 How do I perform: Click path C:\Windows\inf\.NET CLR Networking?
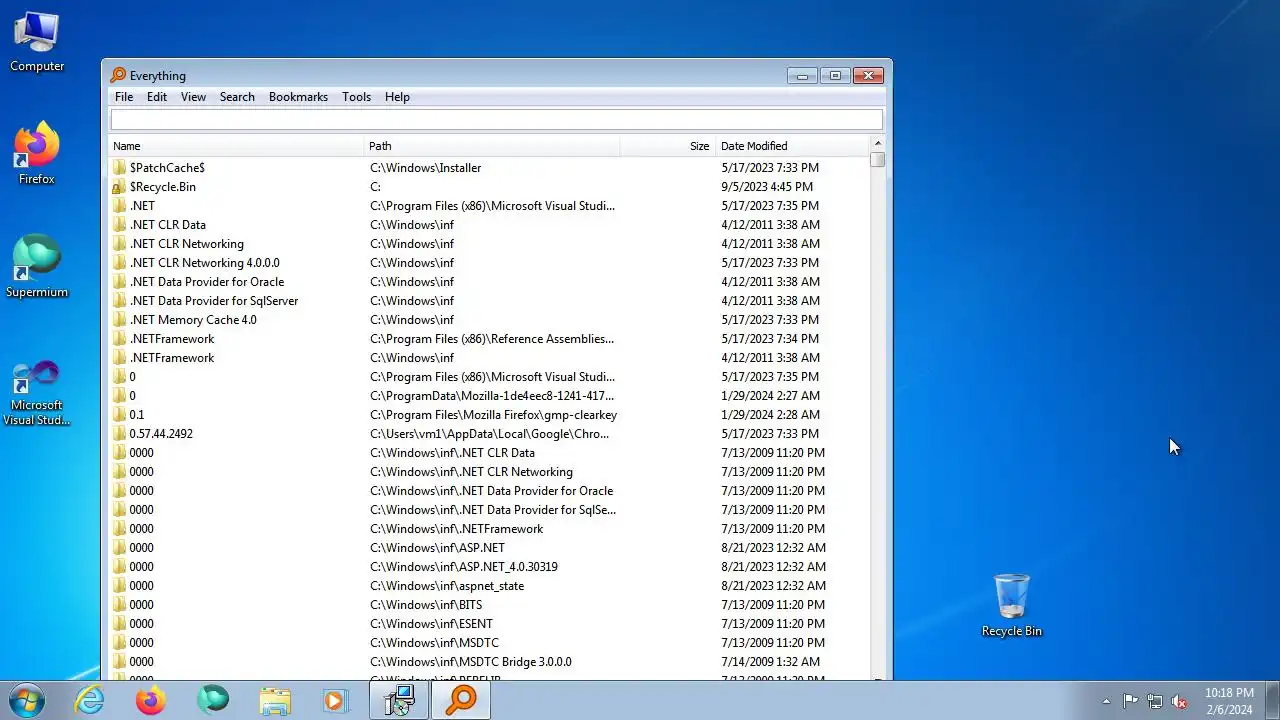pyautogui.click(x=471, y=472)
